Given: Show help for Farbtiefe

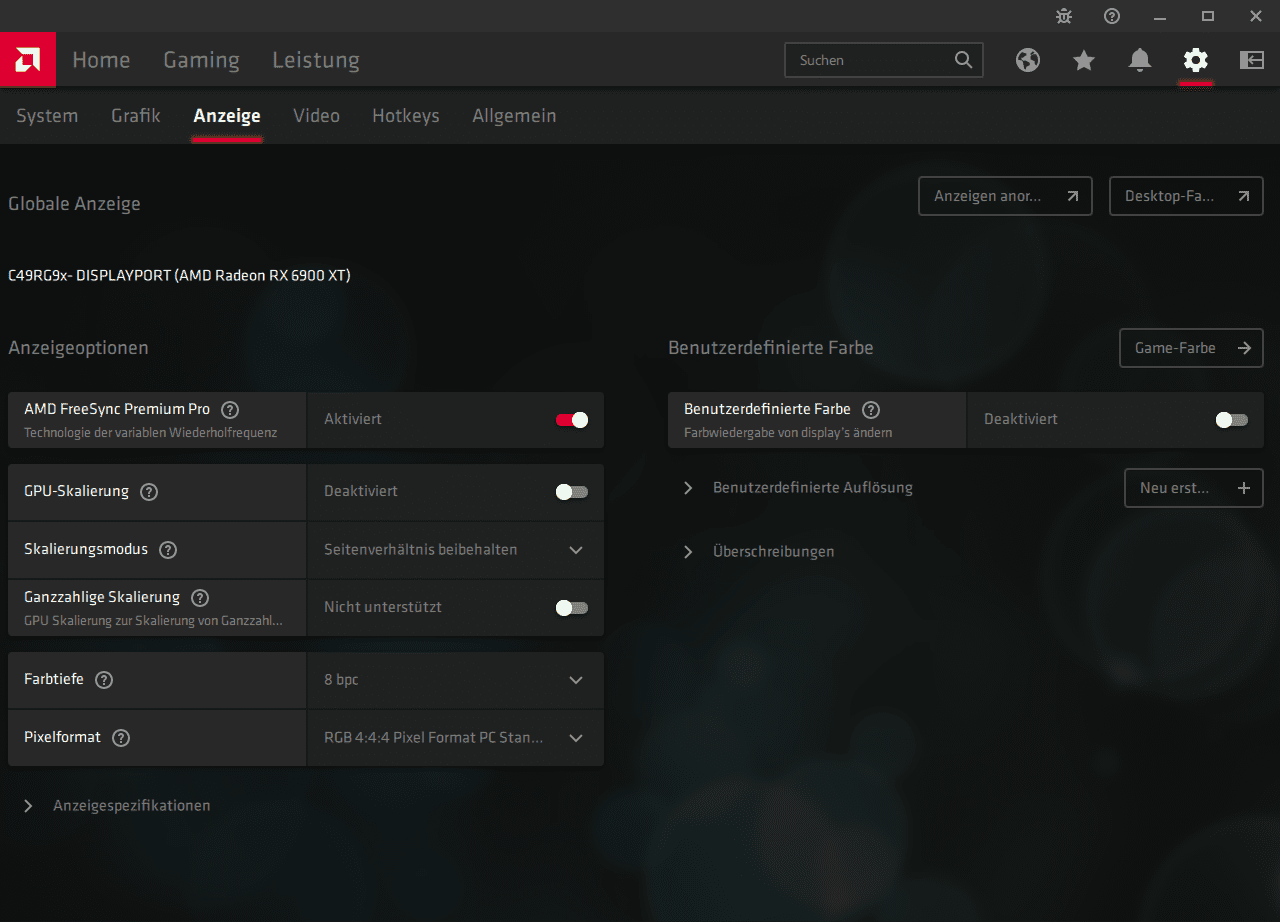Looking at the screenshot, I should point(104,680).
